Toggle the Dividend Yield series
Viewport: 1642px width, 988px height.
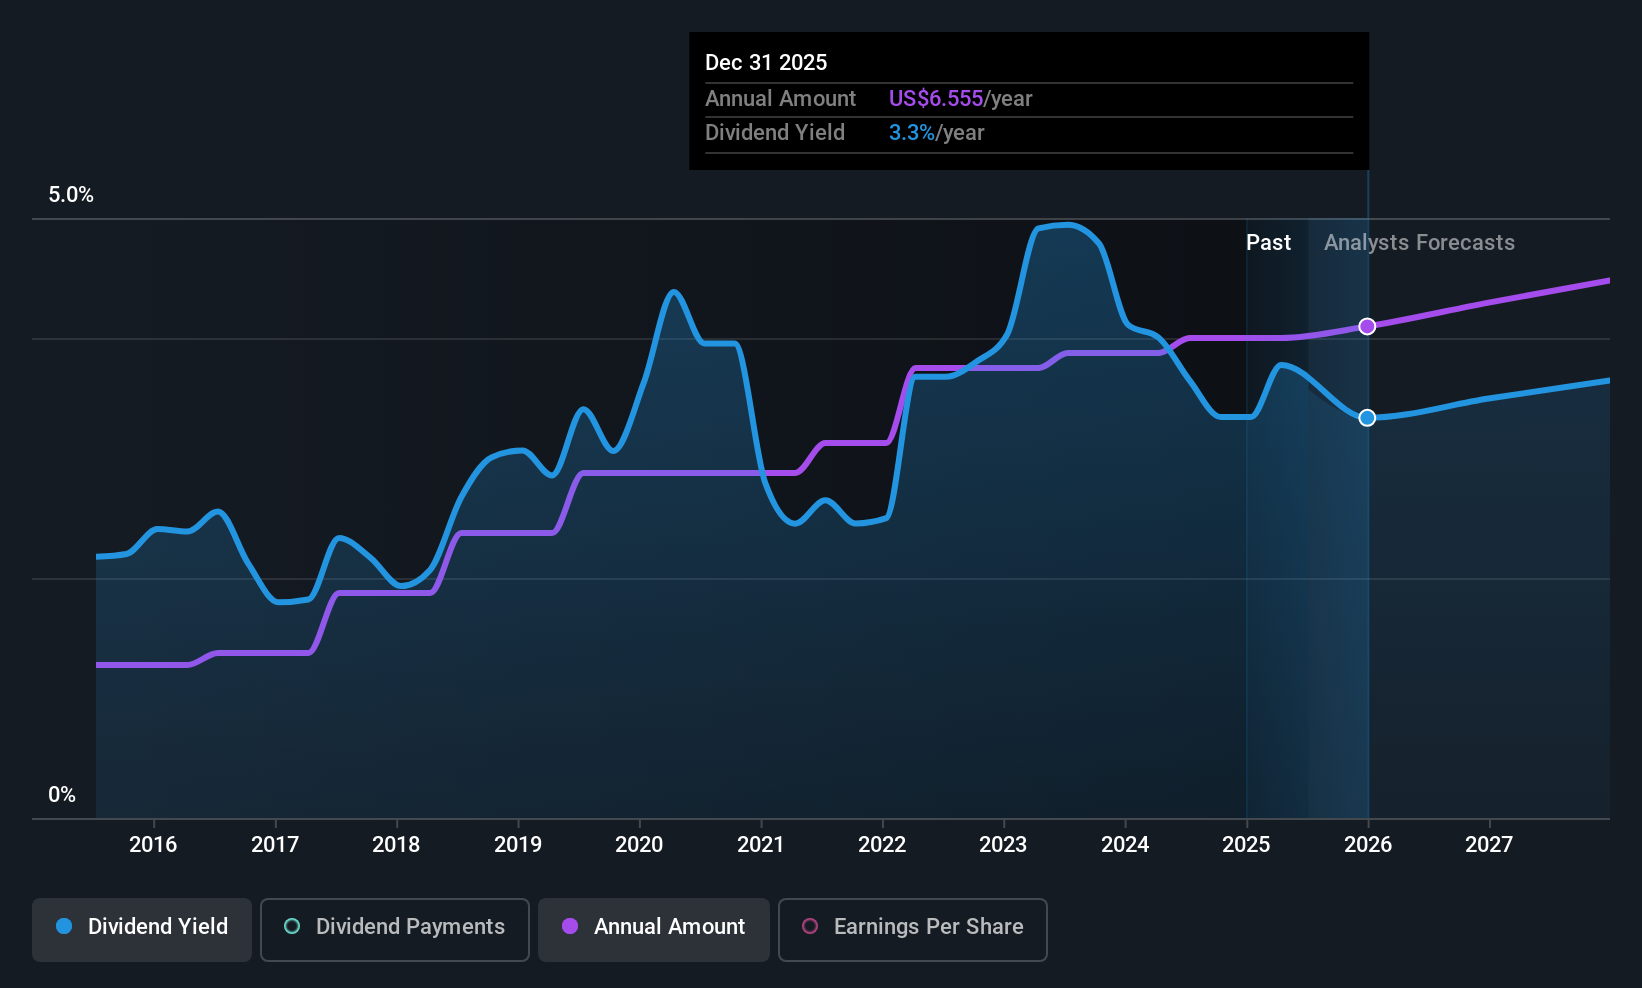[142, 930]
